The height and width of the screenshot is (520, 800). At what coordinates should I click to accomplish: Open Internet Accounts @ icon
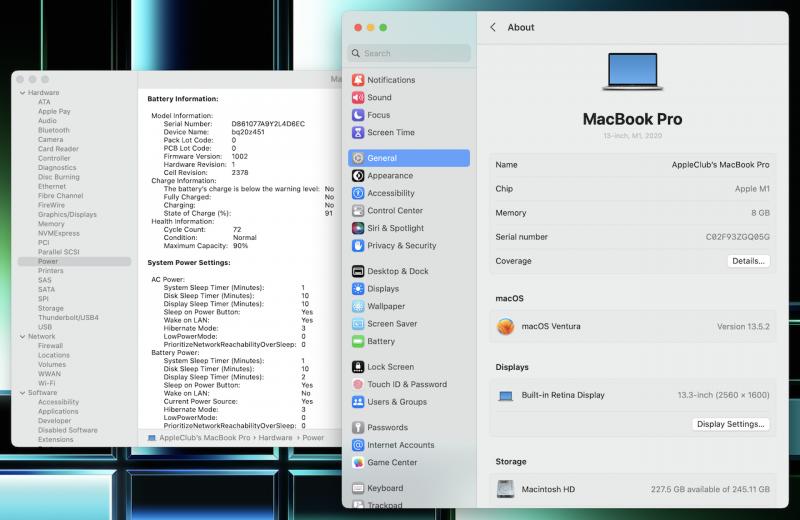(x=358, y=445)
